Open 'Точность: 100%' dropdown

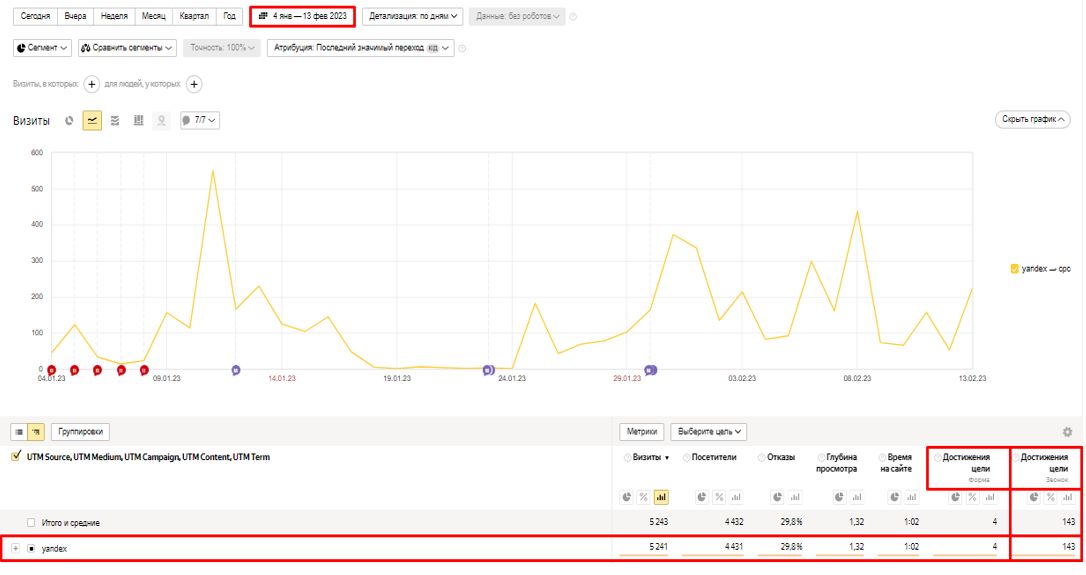tap(222, 48)
